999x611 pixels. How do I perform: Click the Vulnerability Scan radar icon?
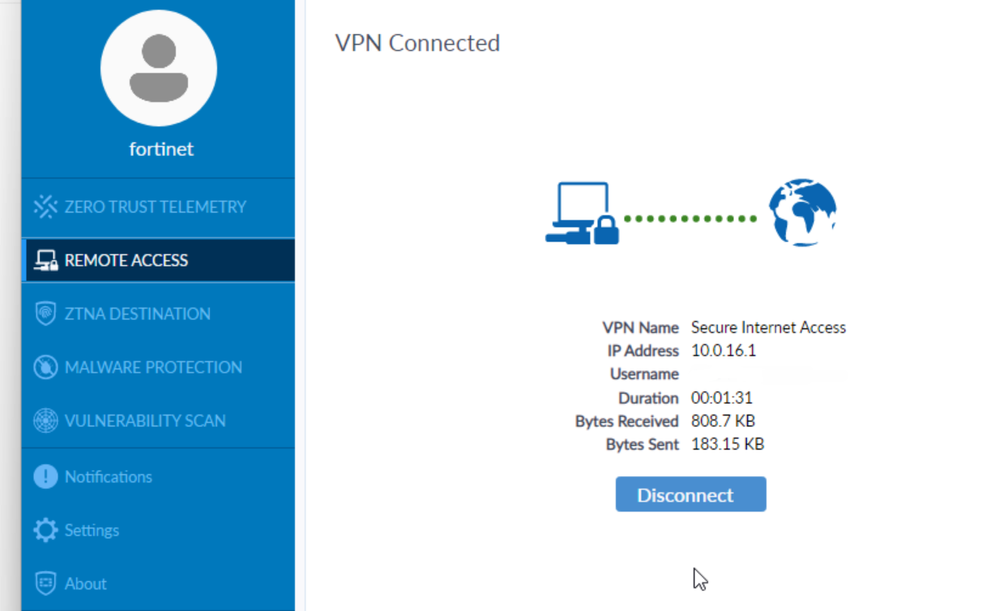(x=46, y=421)
